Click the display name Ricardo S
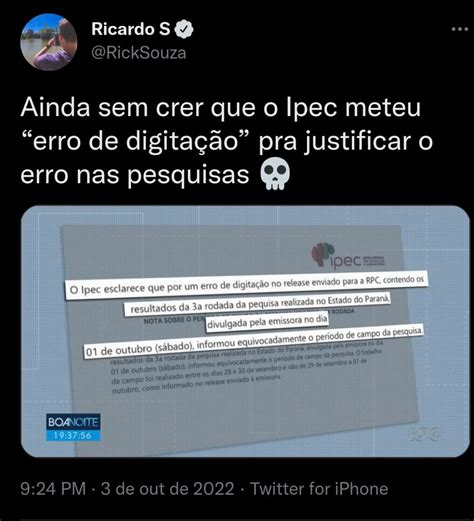Screen dimensions: 474x521 (131, 29)
